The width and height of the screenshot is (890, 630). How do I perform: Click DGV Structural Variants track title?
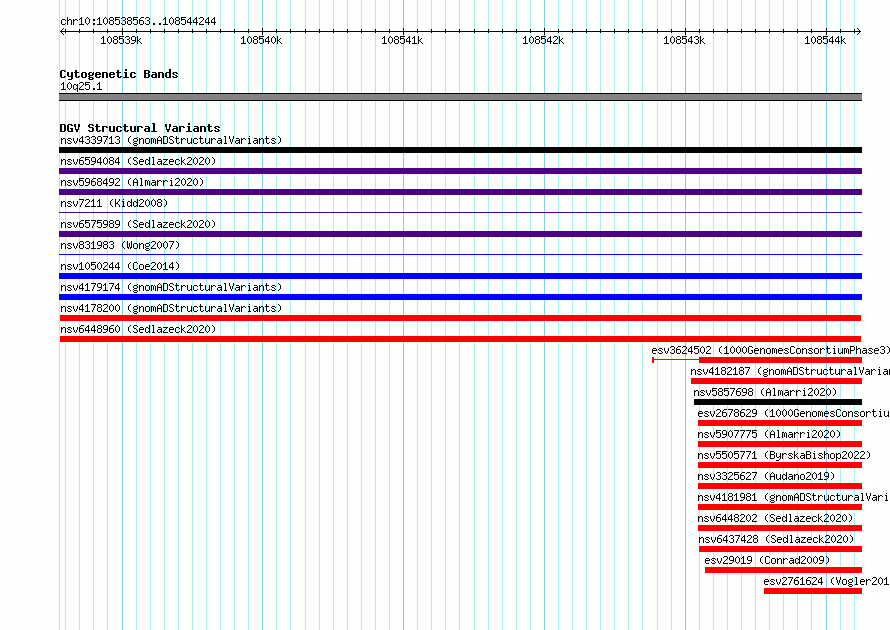tap(140, 128)
